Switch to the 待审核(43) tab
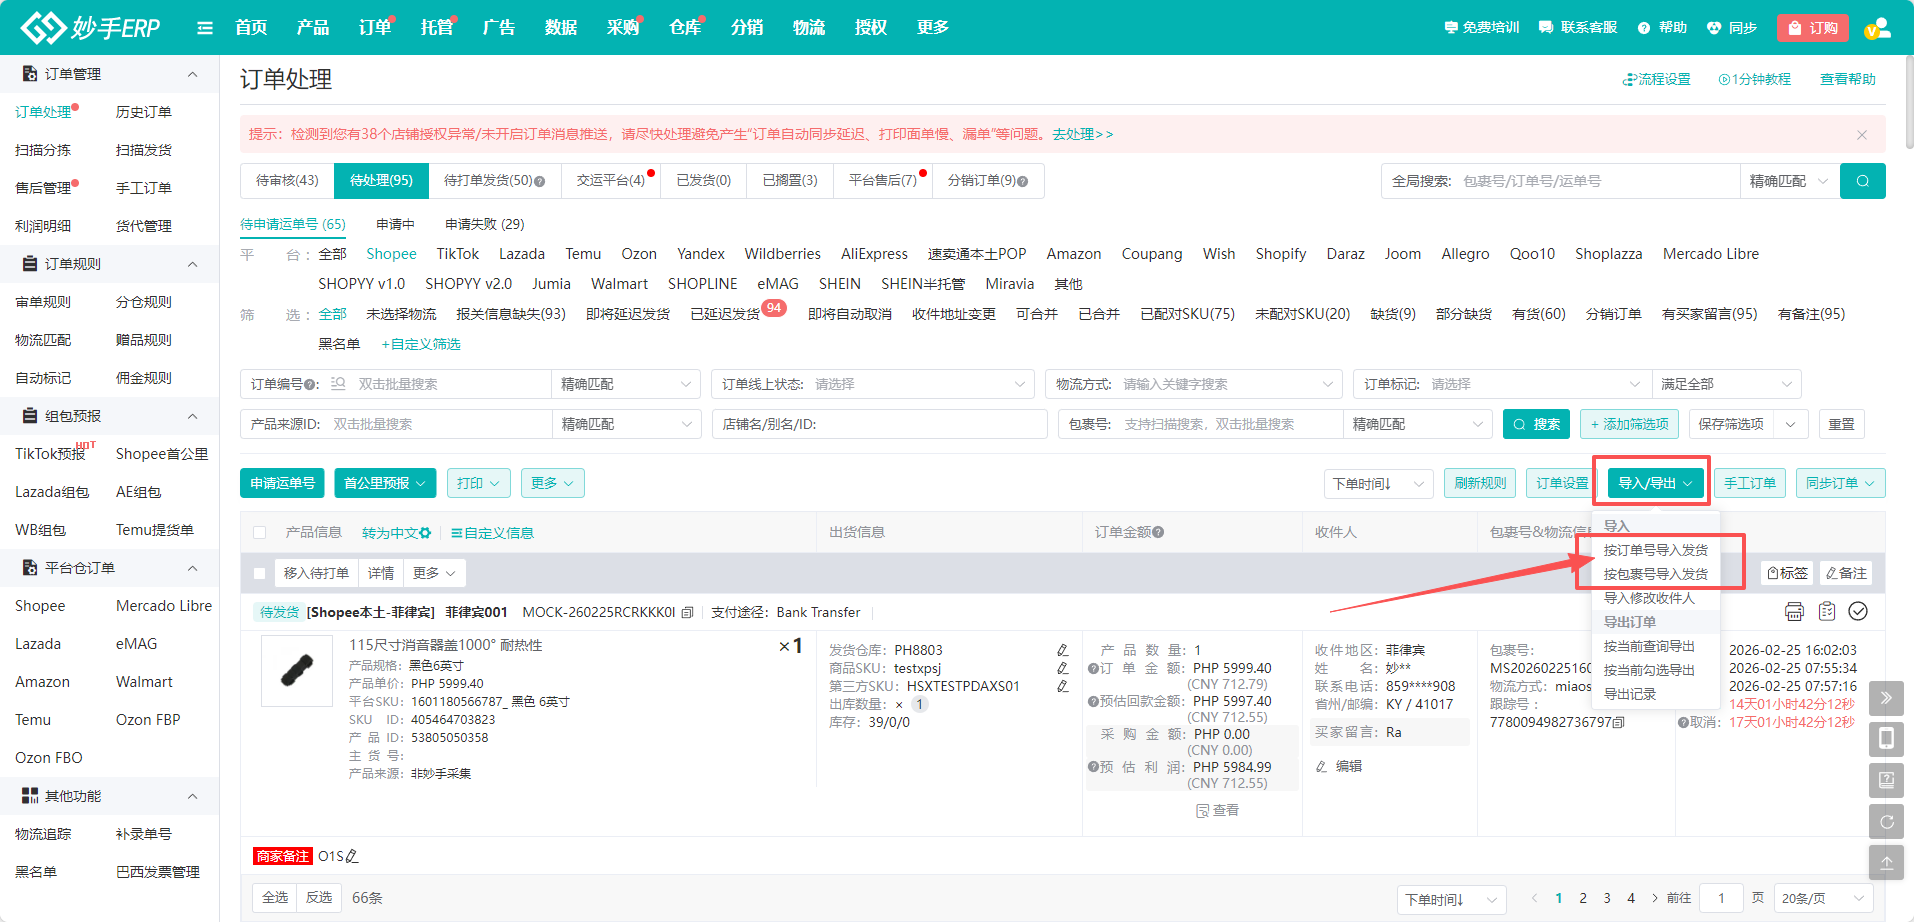1914x922 pixels. [287, 181]
